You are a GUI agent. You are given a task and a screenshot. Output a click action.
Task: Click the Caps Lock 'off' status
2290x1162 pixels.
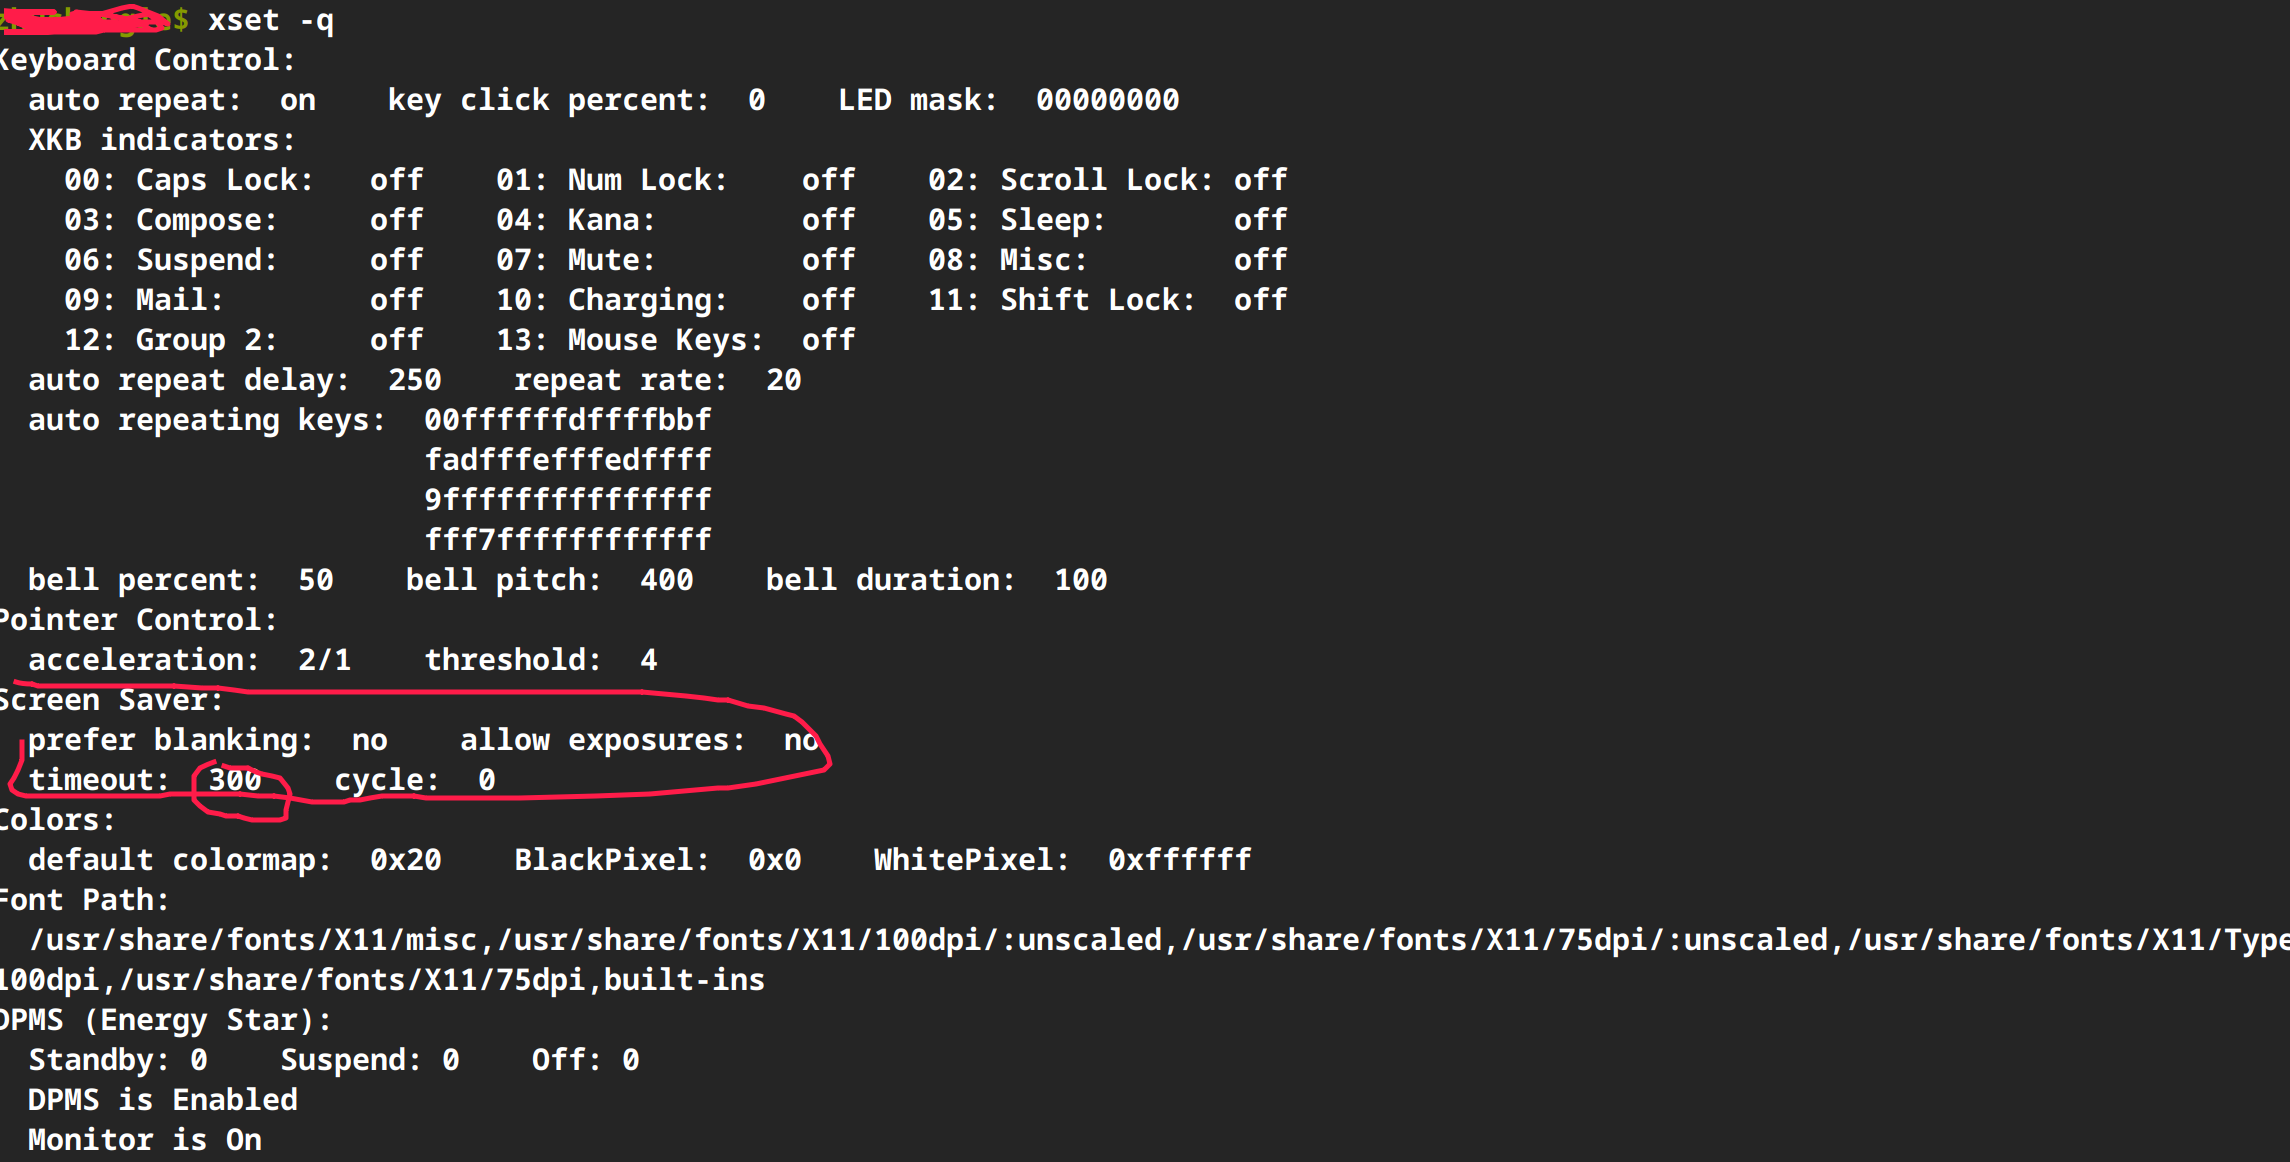click(396, 180)
